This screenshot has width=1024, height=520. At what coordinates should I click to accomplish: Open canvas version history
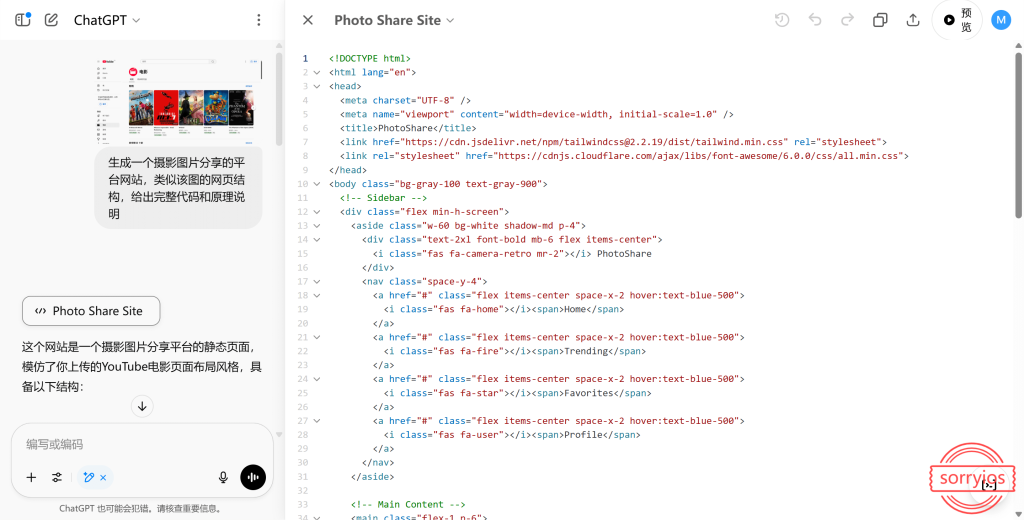point(782,20)
